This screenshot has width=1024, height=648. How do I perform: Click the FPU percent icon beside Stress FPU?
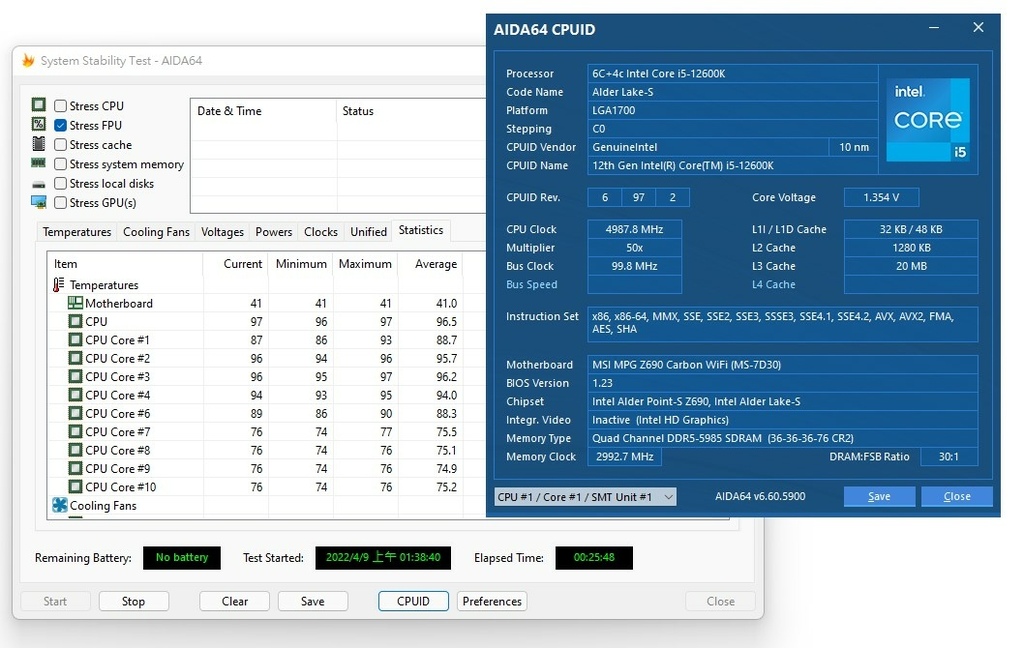tap(39, 124)
